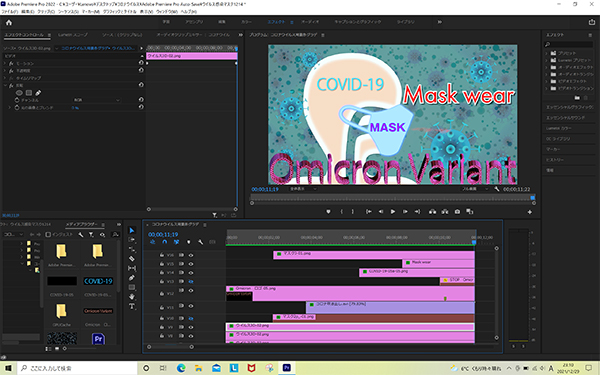The image size is (600, 375).
Task: Open the media browser drive dropdown
Action: (13, 235)
